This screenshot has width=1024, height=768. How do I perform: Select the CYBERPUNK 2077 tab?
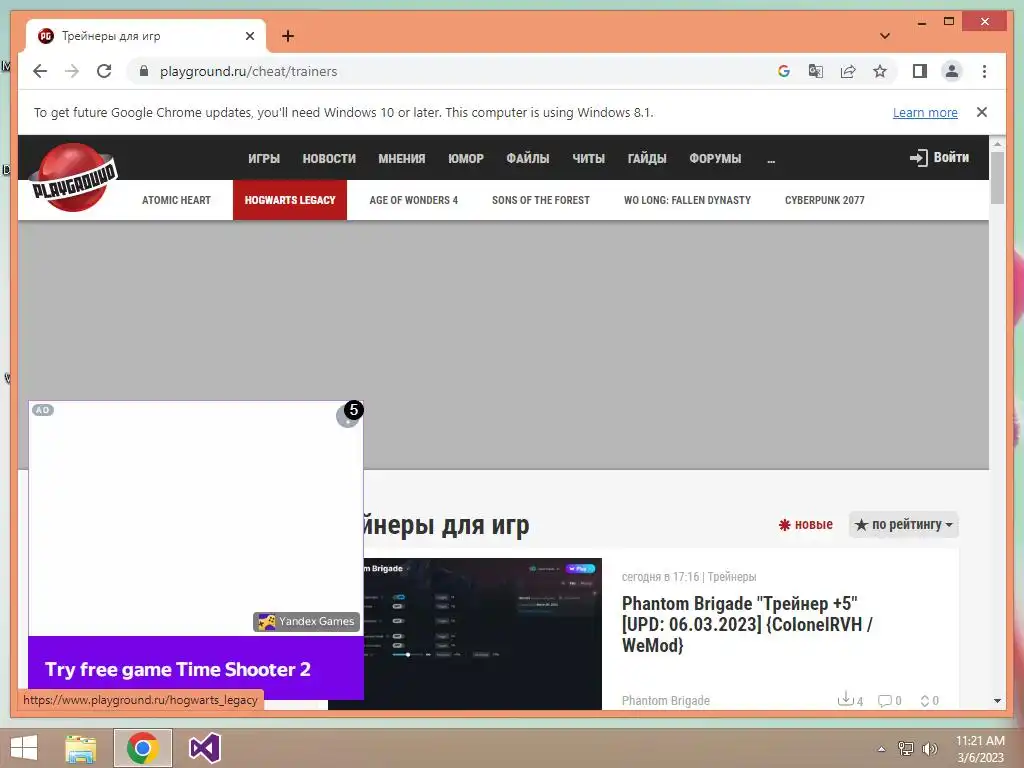coord(824,200)
